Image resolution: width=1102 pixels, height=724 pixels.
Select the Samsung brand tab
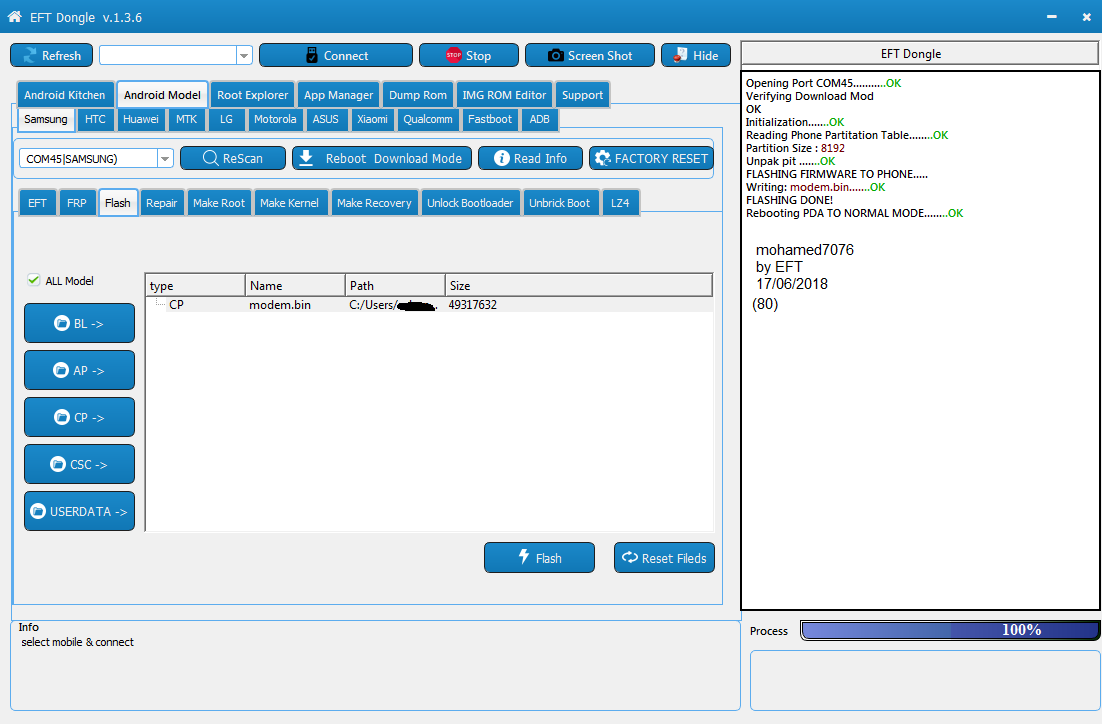coord(46,119)
